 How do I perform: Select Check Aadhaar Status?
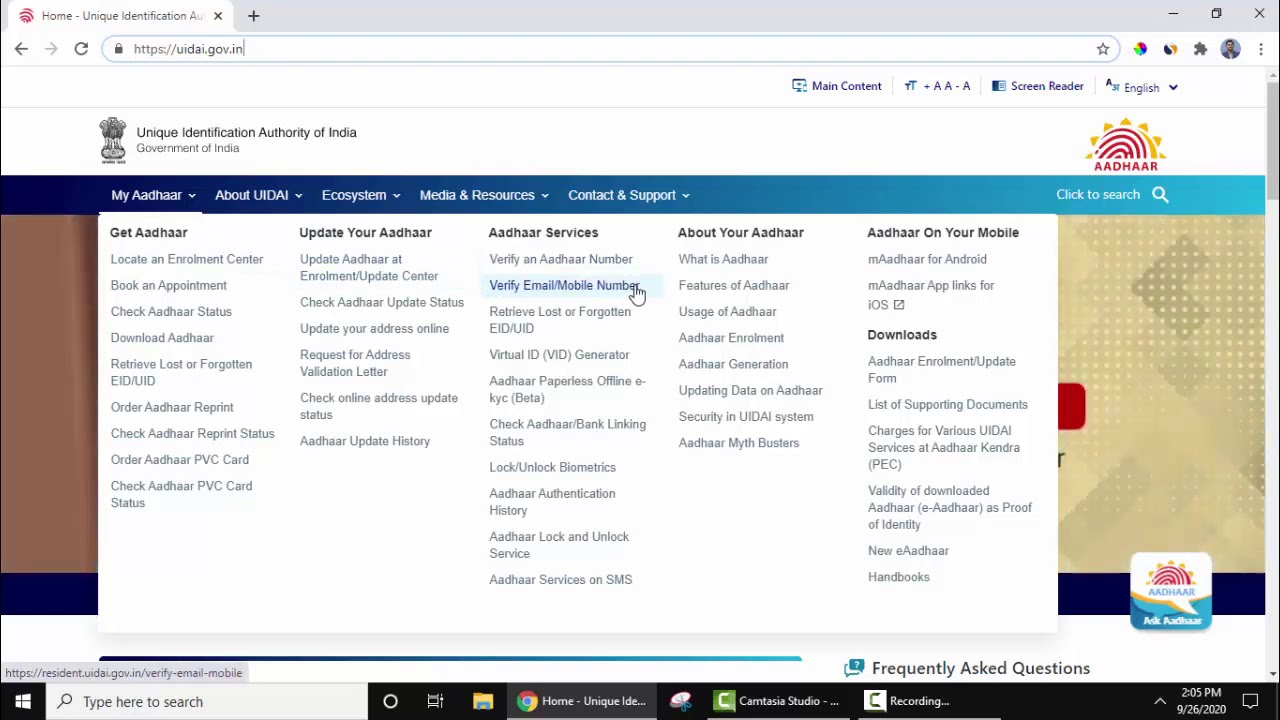171,311
